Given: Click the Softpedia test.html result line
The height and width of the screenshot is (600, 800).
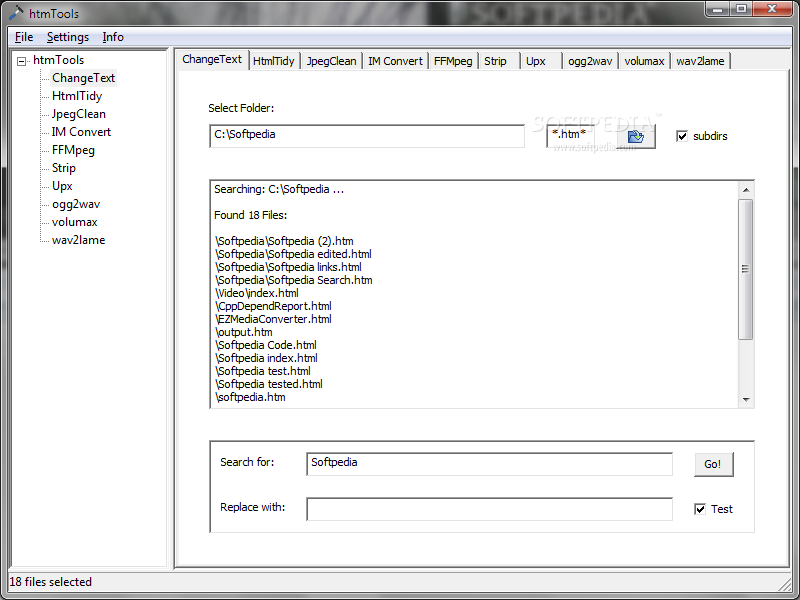Looking at the screenshot, I should tap(263, 371).
